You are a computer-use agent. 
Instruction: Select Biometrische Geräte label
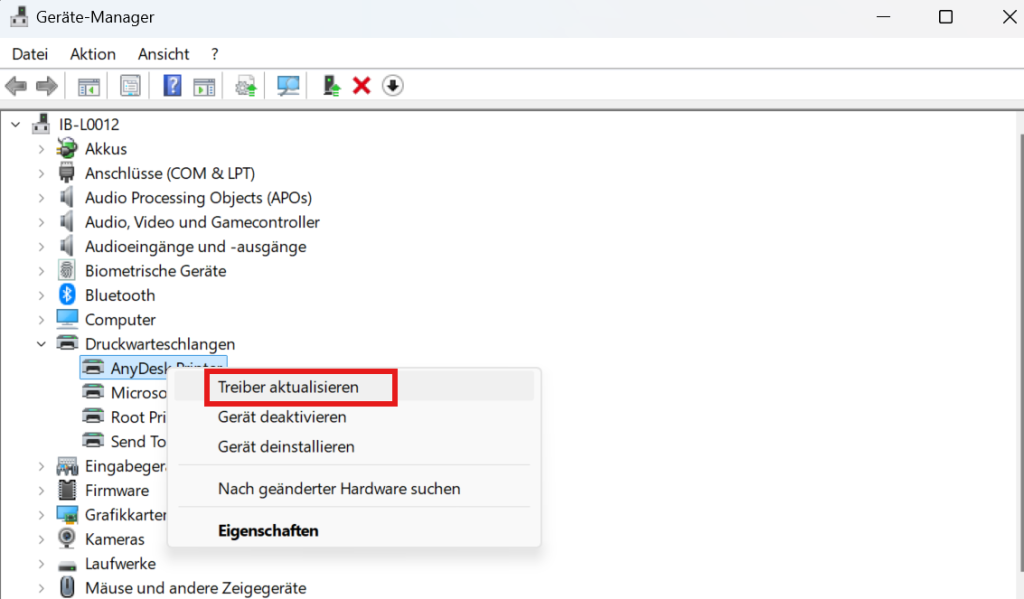coord(155,270)
